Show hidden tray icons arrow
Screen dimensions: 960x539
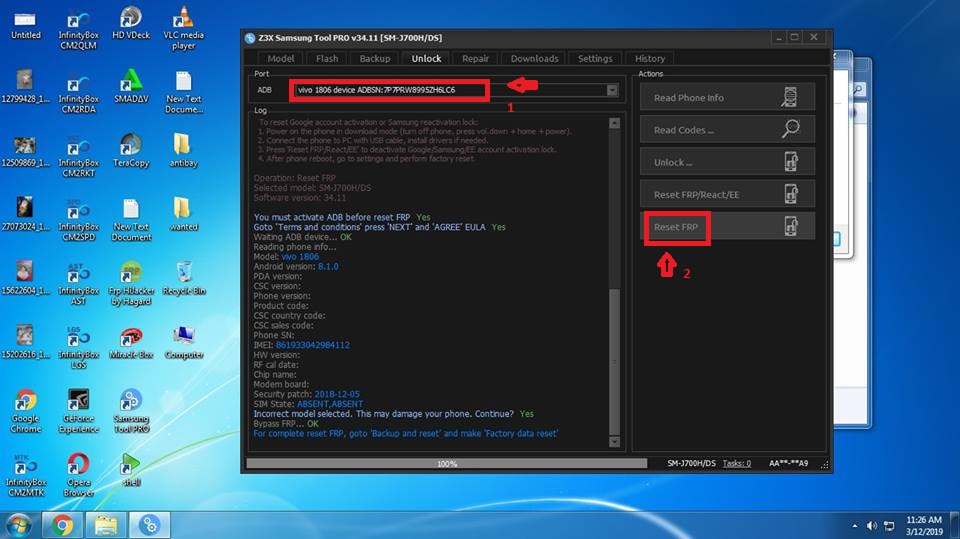click(x=854, y=526)
